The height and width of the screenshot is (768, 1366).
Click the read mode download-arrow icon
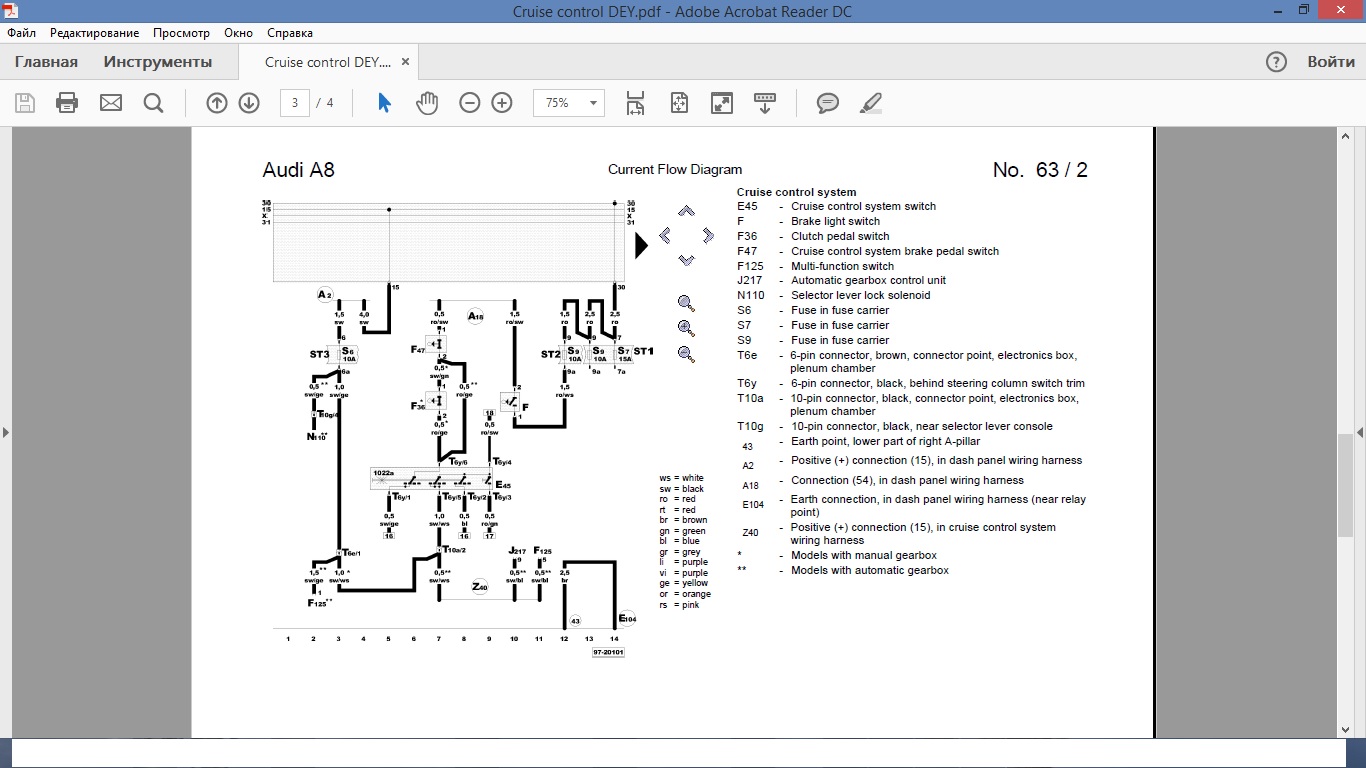point(765,103)
